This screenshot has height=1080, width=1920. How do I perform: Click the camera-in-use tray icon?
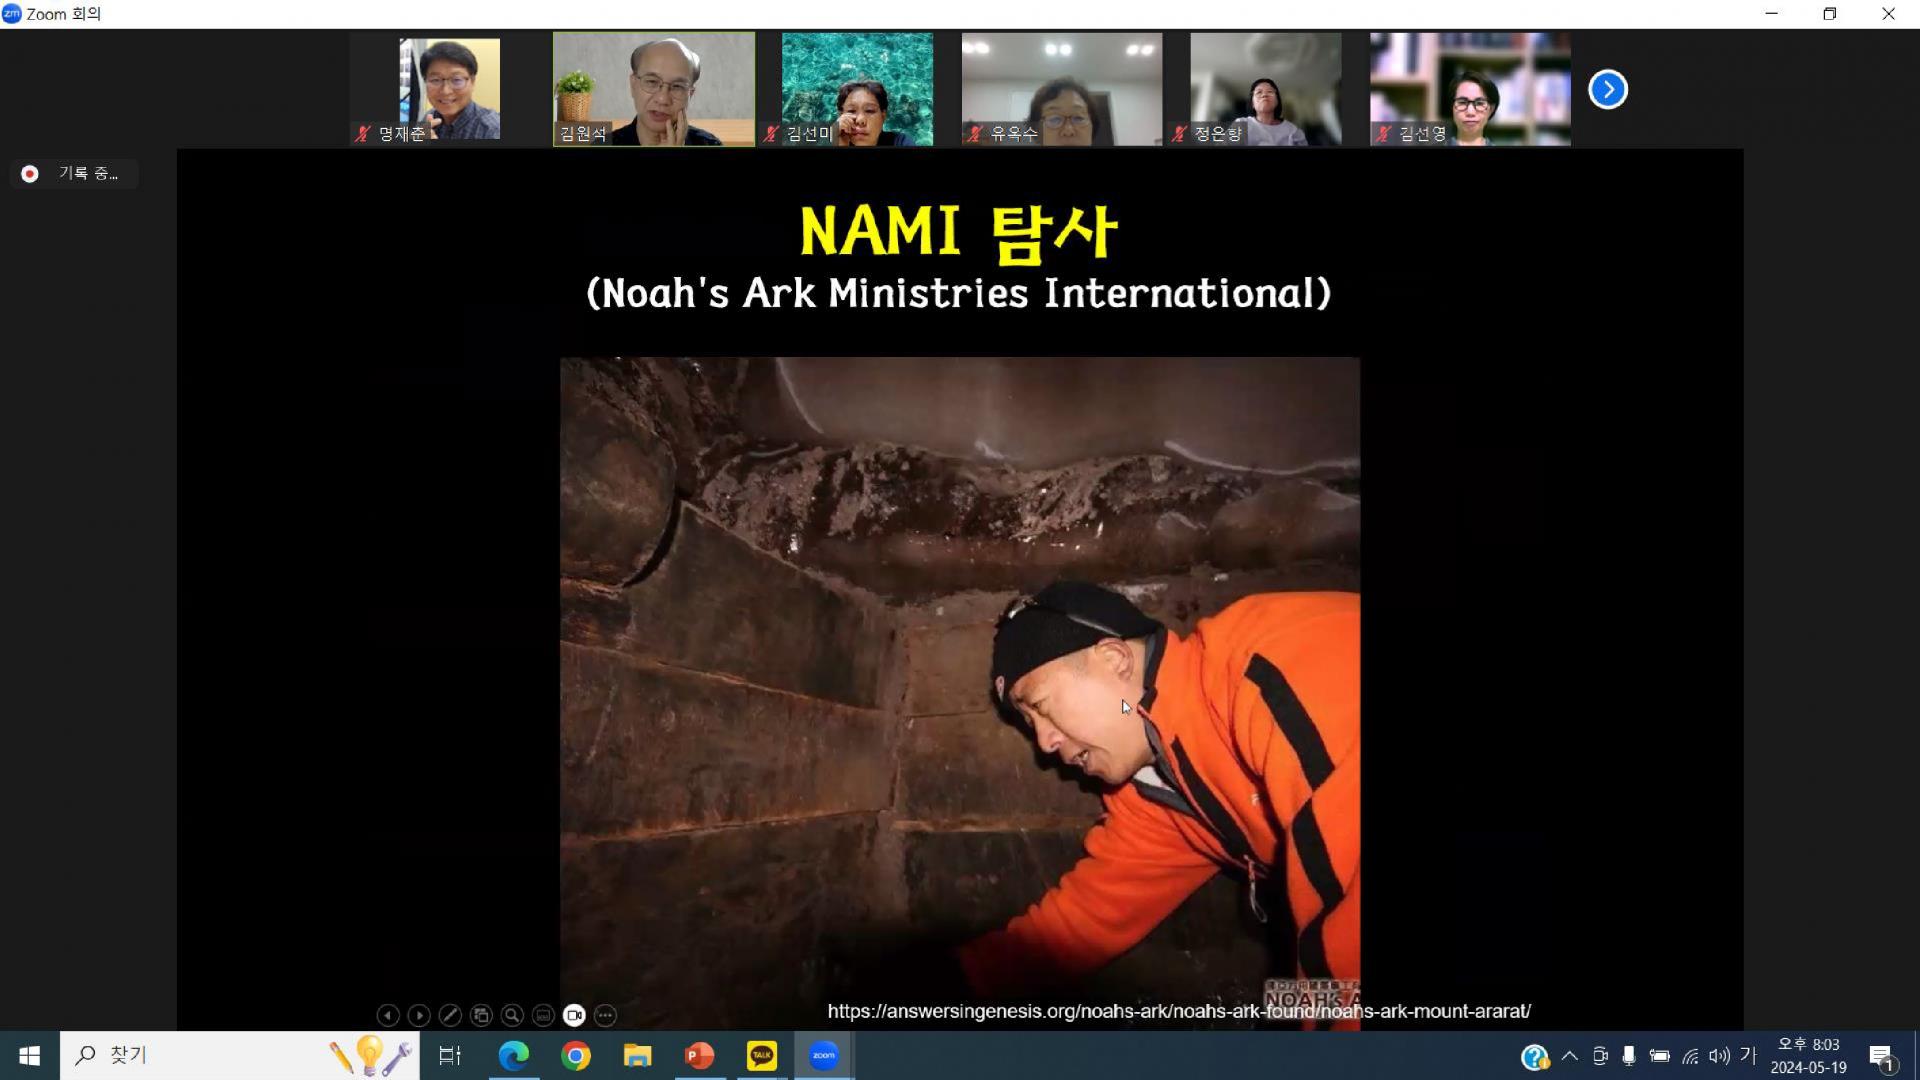click(1600, 1055)
